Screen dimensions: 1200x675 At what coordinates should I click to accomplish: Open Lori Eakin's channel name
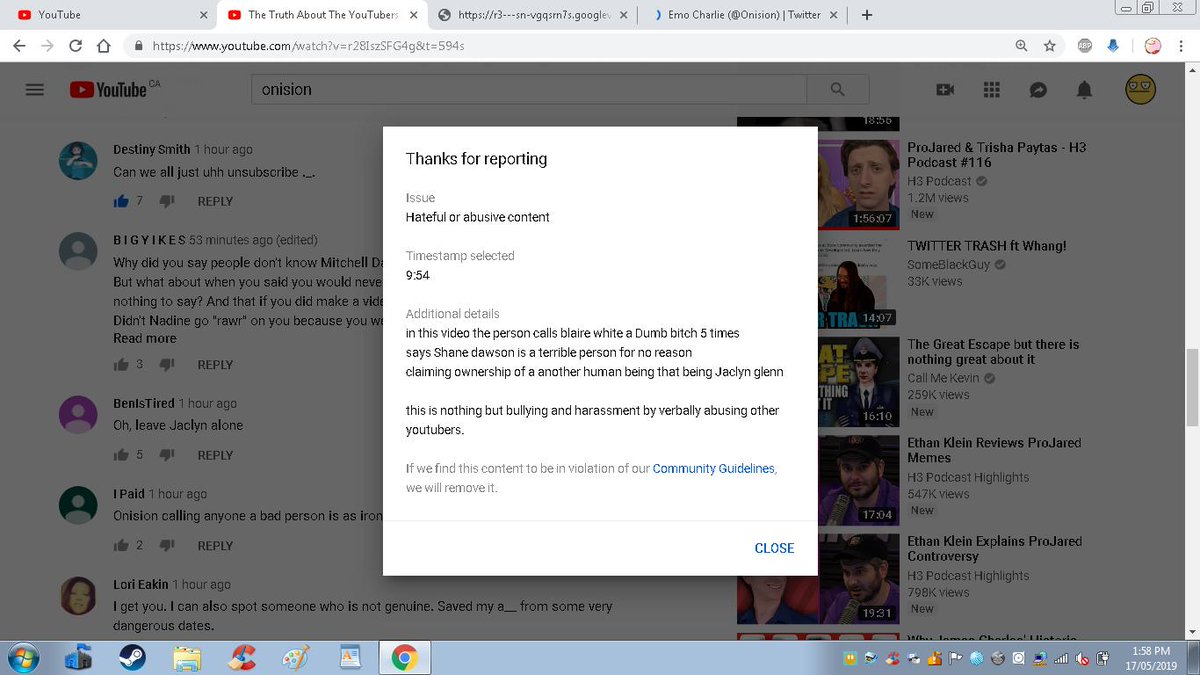point(140,584)
